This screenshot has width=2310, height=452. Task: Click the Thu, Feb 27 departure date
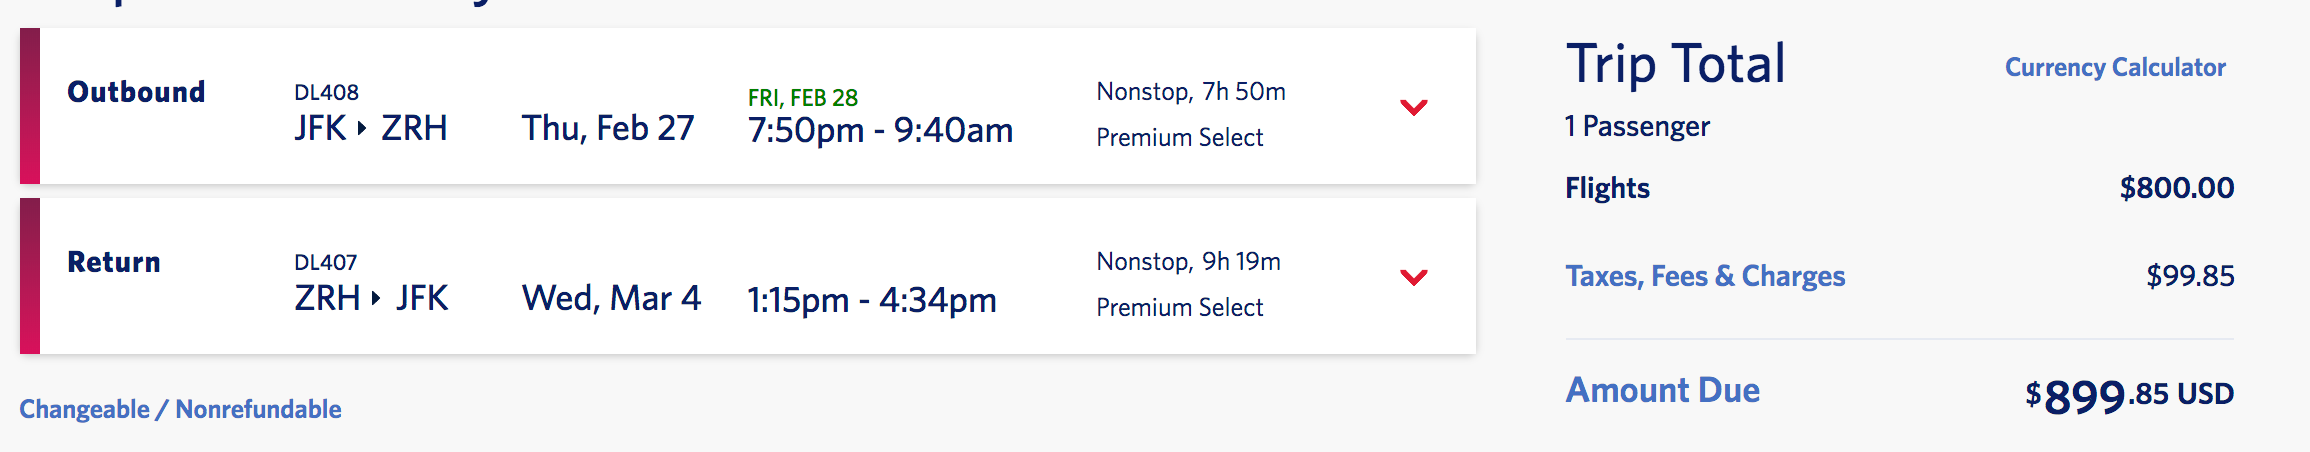tap(608, 128)
